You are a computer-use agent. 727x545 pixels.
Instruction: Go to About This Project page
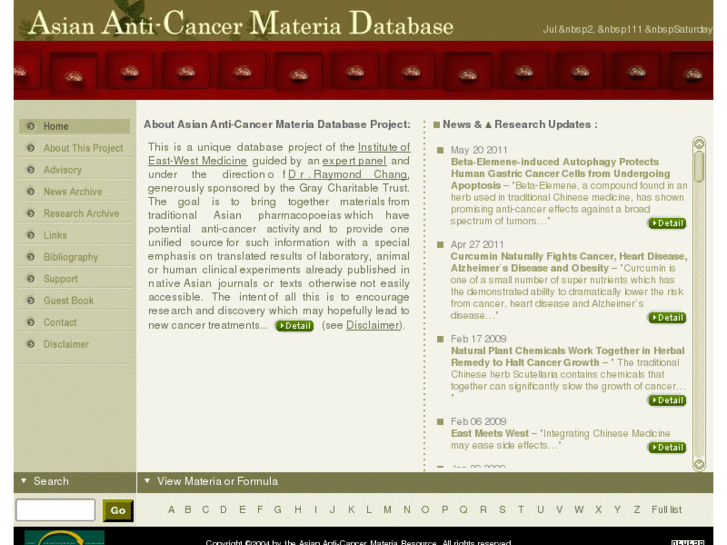coord(83,148)
